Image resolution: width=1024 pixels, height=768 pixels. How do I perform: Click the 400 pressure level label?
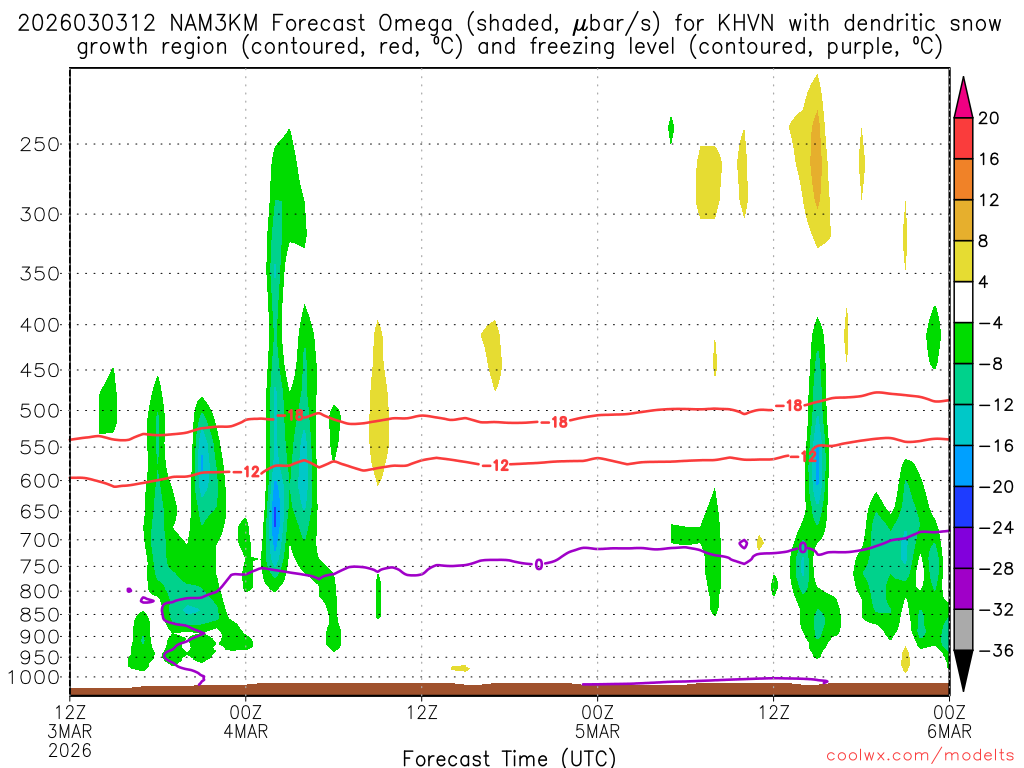pos(40,325)
